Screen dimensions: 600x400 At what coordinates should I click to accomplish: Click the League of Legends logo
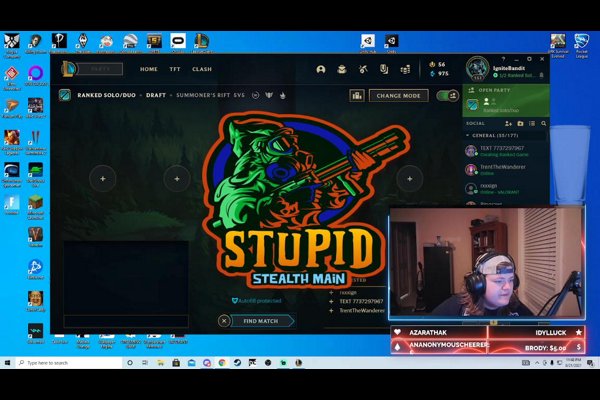click(x=68, y=69)
